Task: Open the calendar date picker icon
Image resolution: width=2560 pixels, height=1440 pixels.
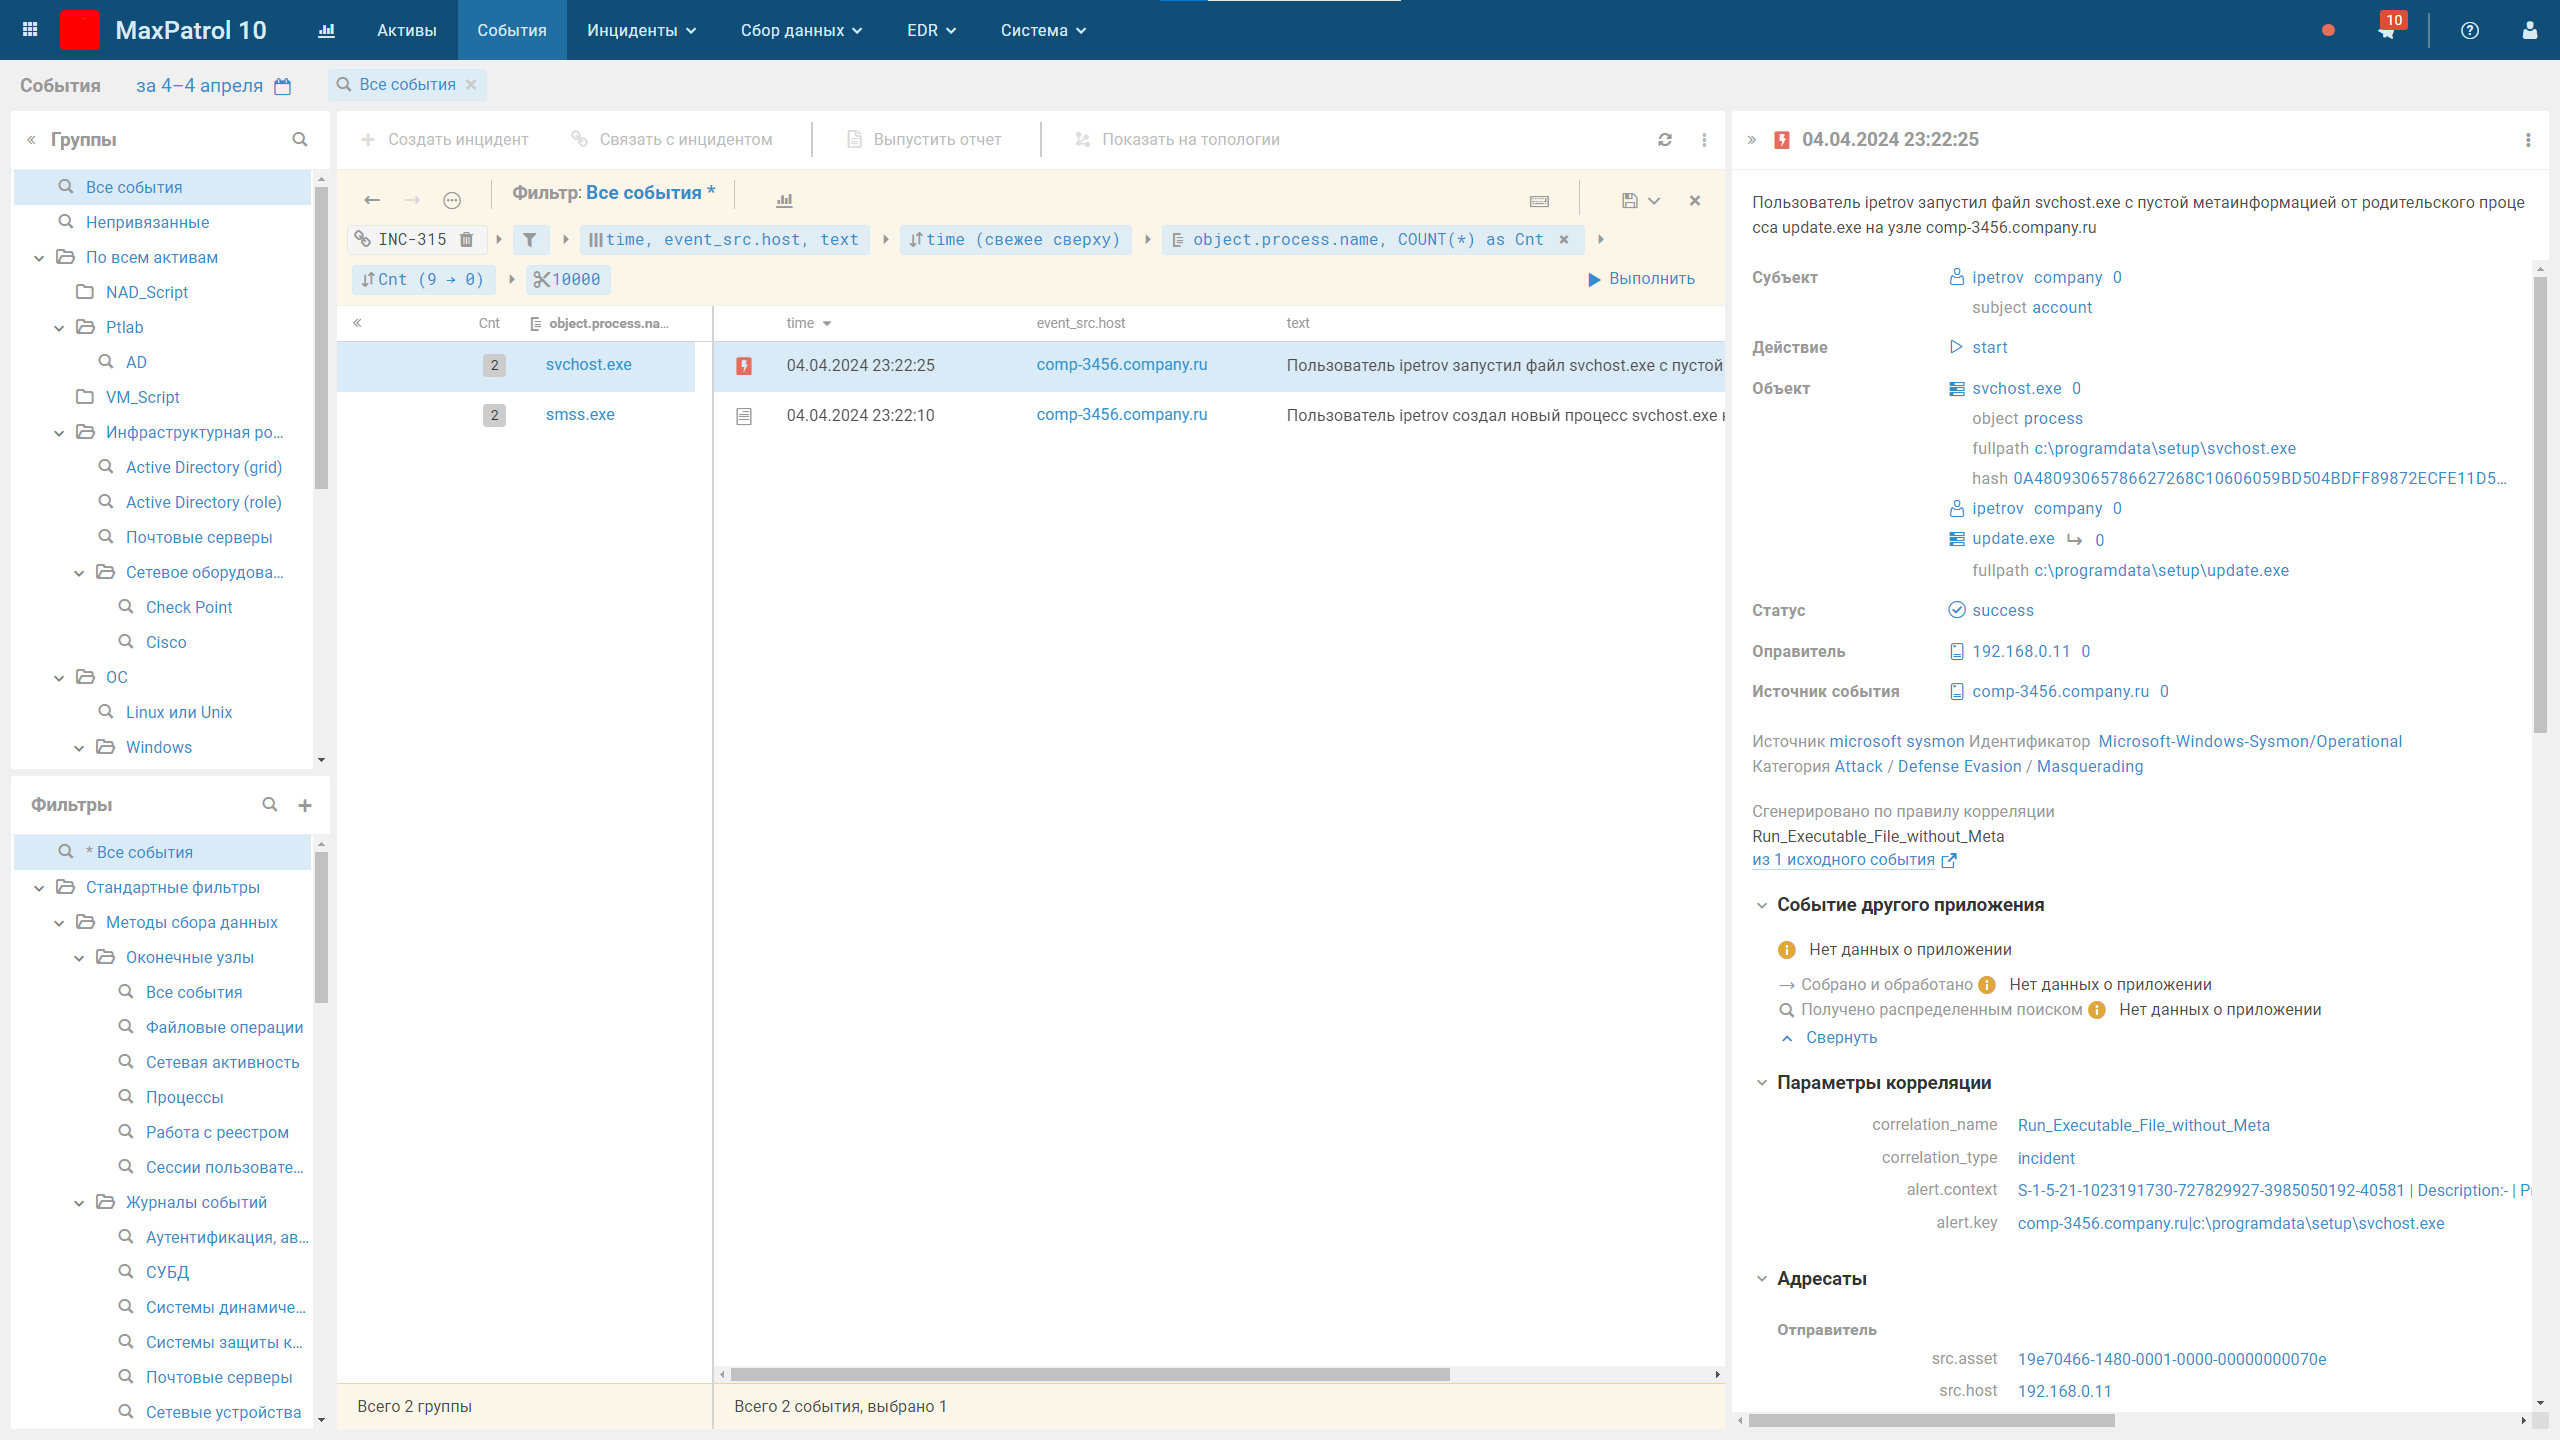Action: coord(283,86)
